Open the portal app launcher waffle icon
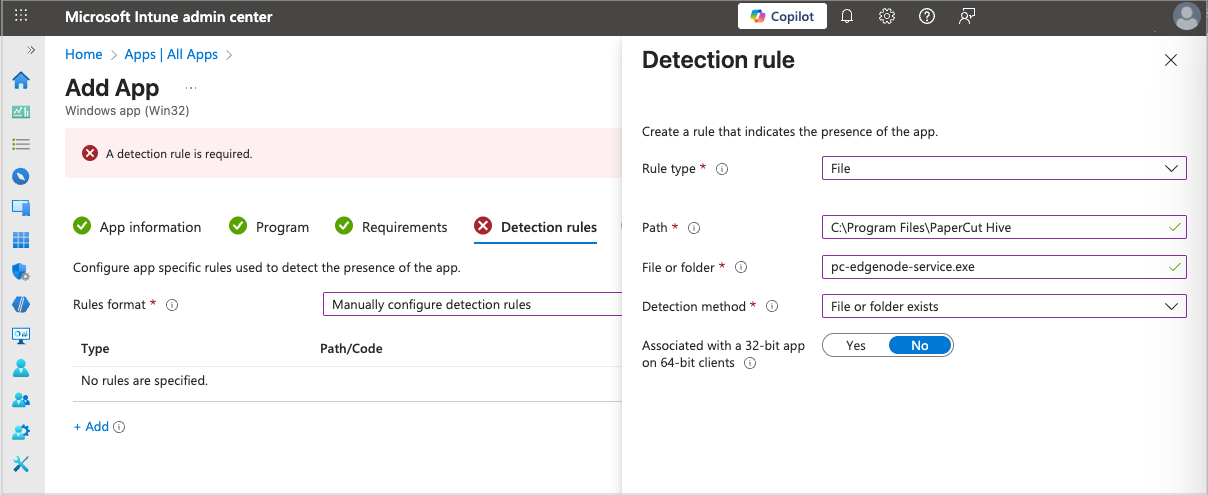This screenshot has height=495, width=1208. (21, 16)
